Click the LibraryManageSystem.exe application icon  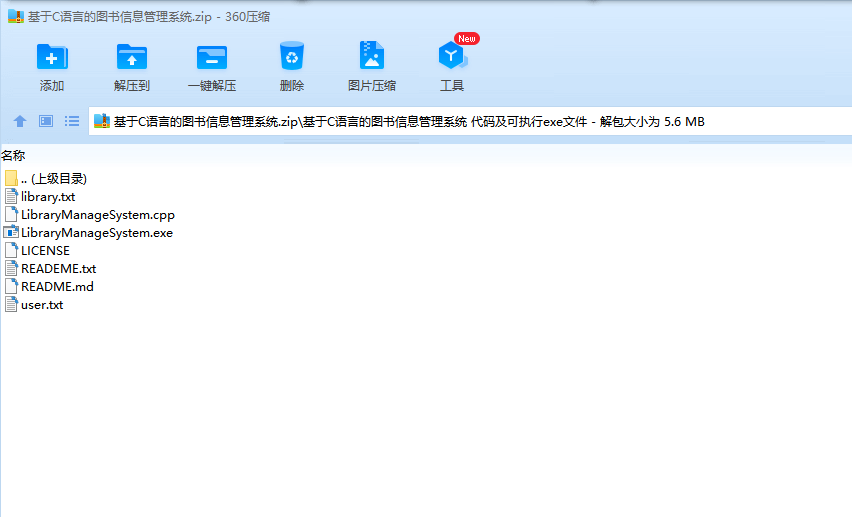pos(11,232)
